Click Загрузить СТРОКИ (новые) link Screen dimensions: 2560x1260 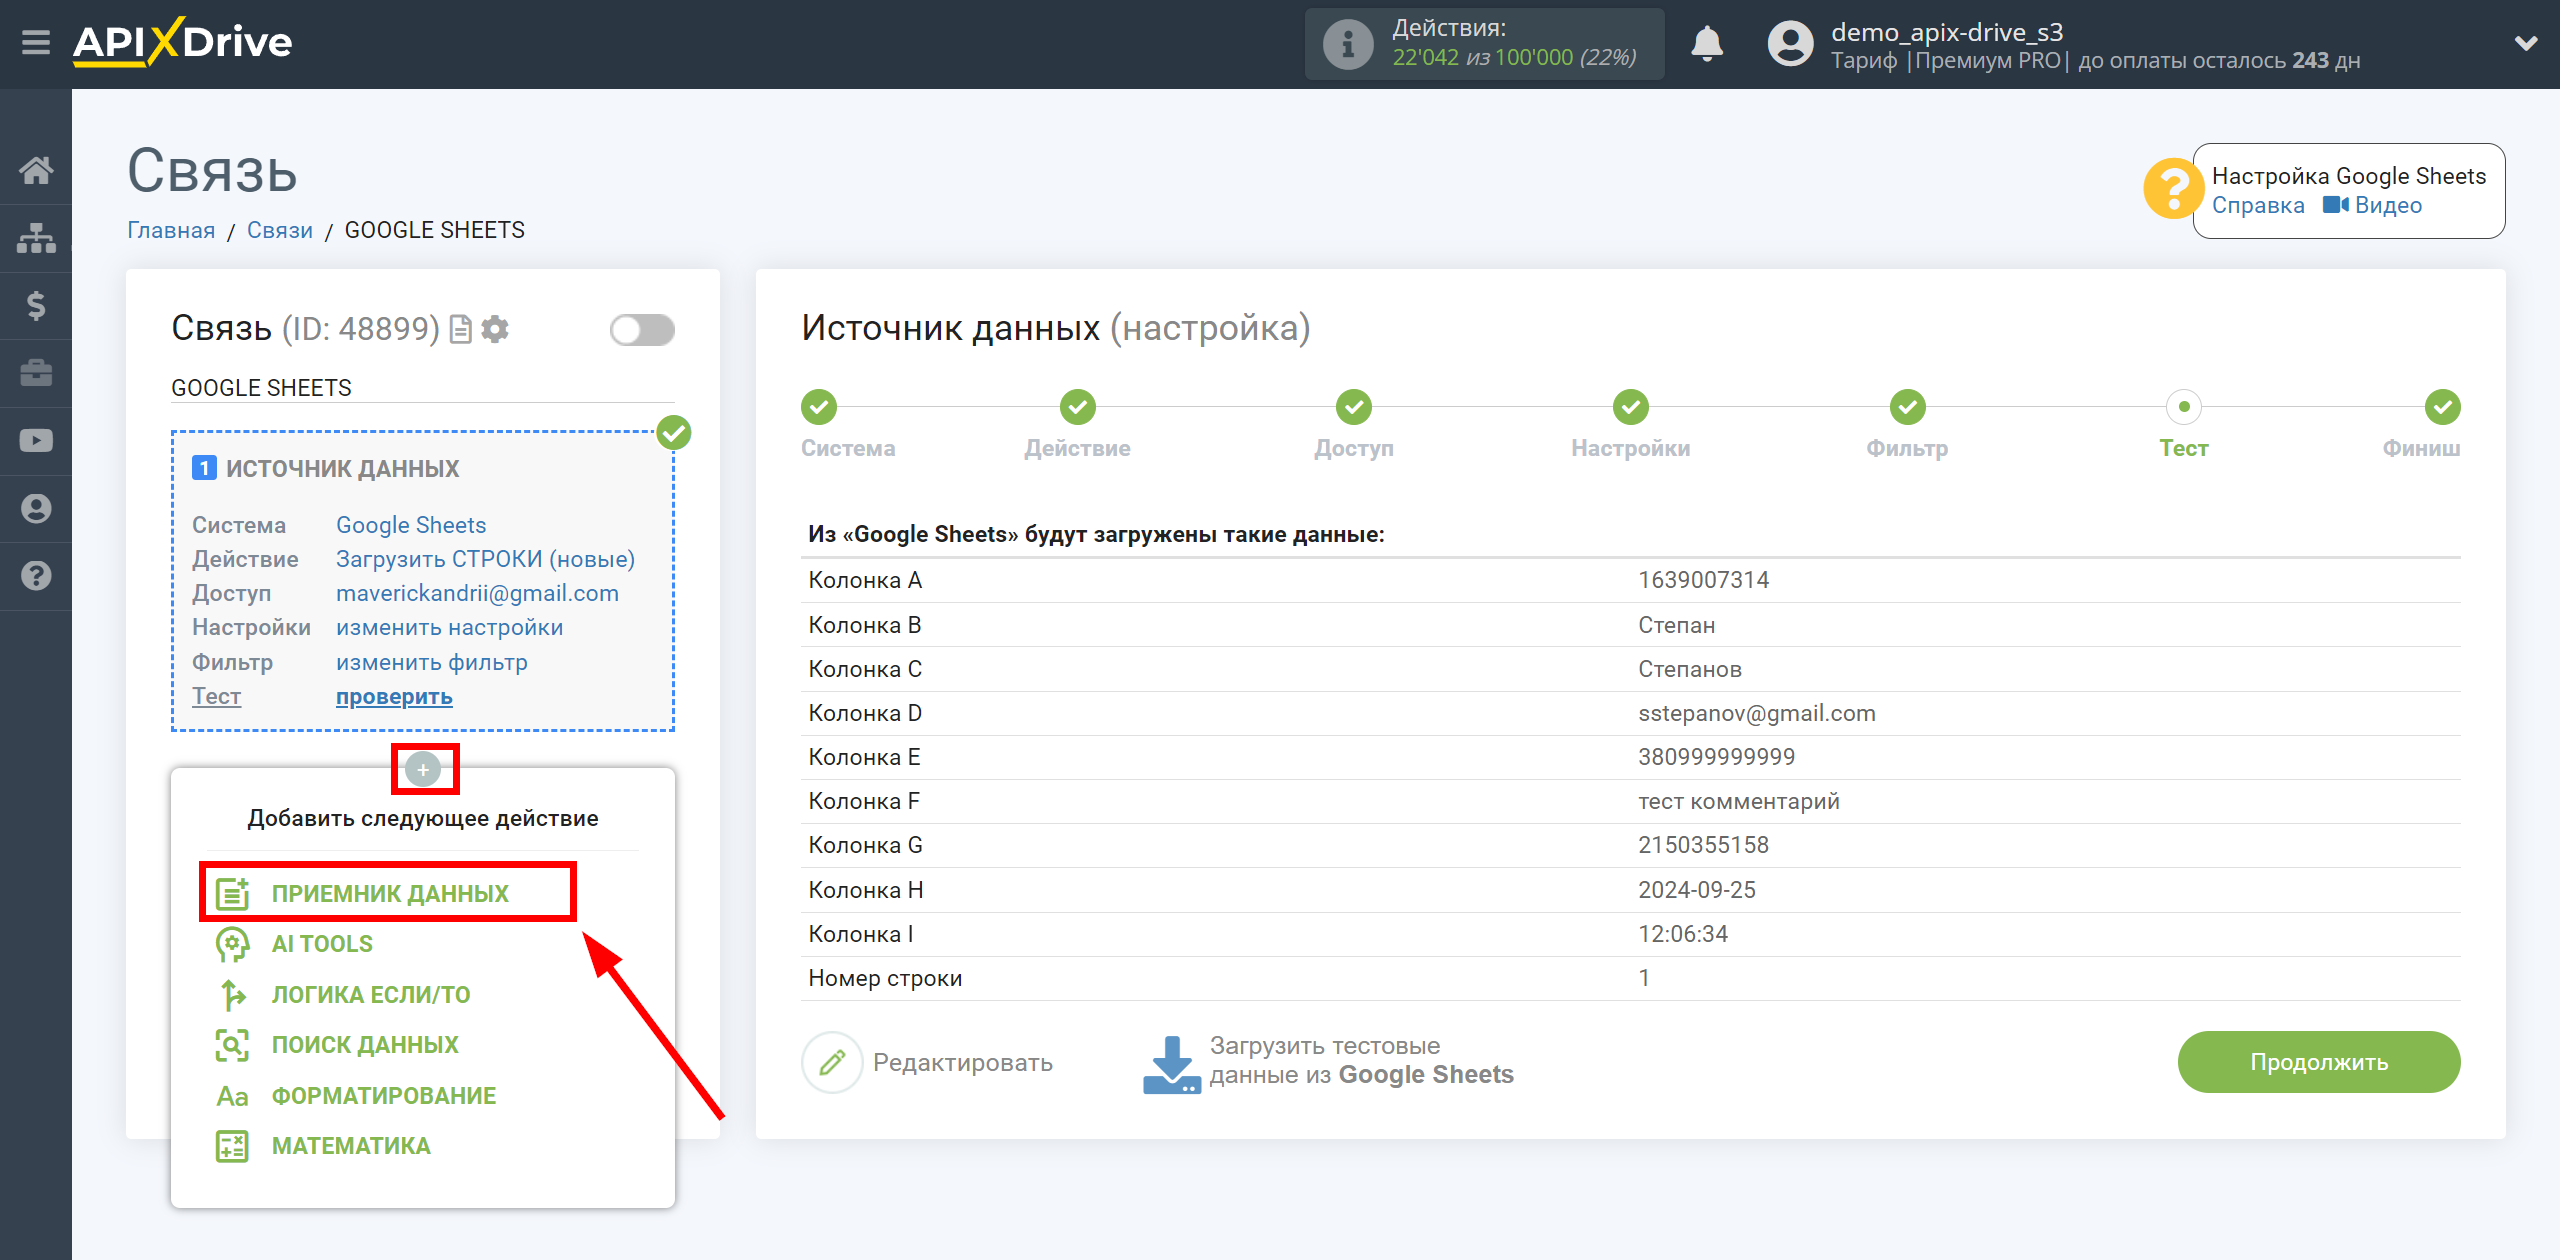click(485, 559)
